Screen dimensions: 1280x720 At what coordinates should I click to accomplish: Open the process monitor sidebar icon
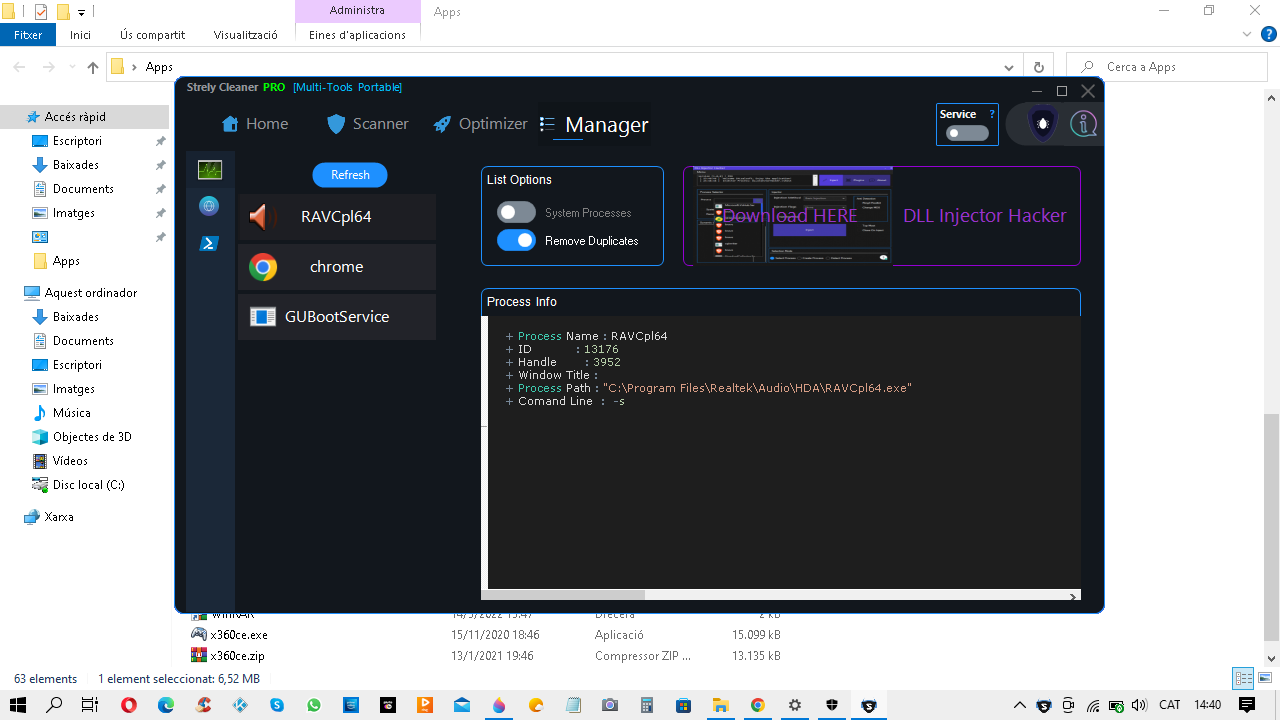pyautogui.click(x=210, y=170)
